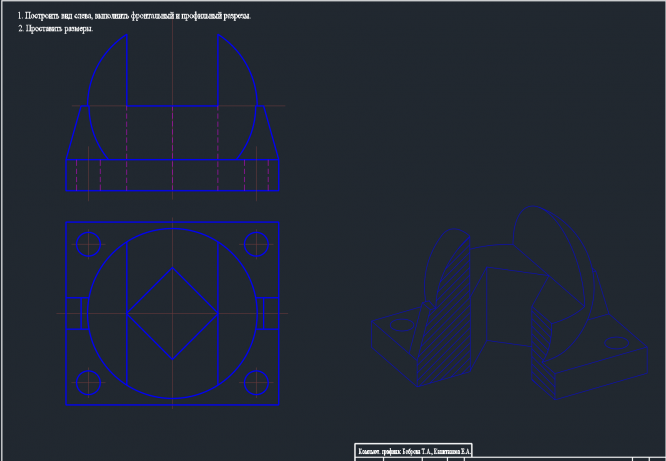Select instruction text line 2 "Проставить размеры"
666x461 pixels.
point(55,28)
